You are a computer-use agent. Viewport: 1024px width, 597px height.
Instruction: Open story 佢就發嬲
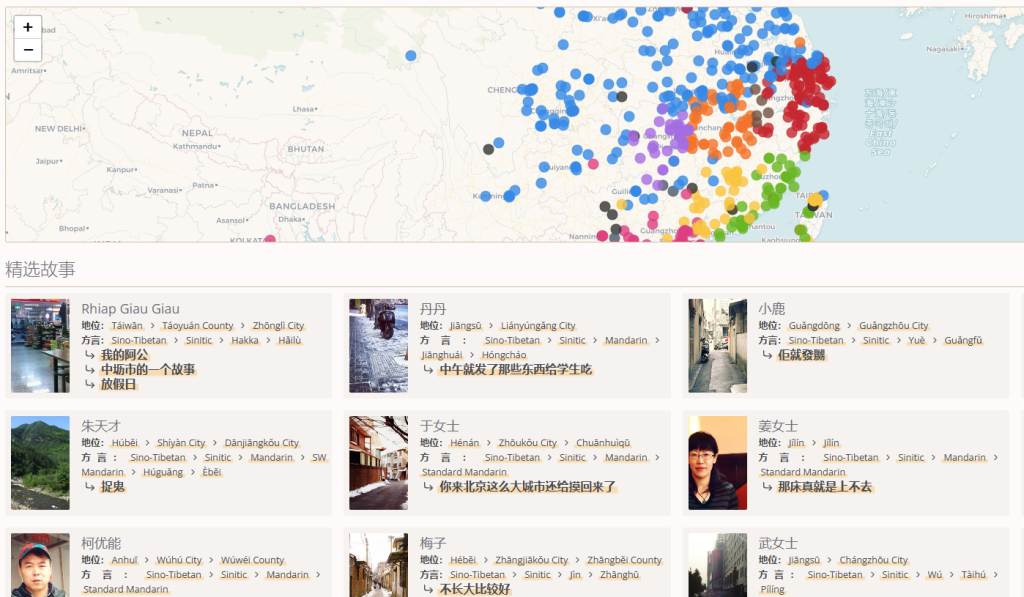point(801,355)
